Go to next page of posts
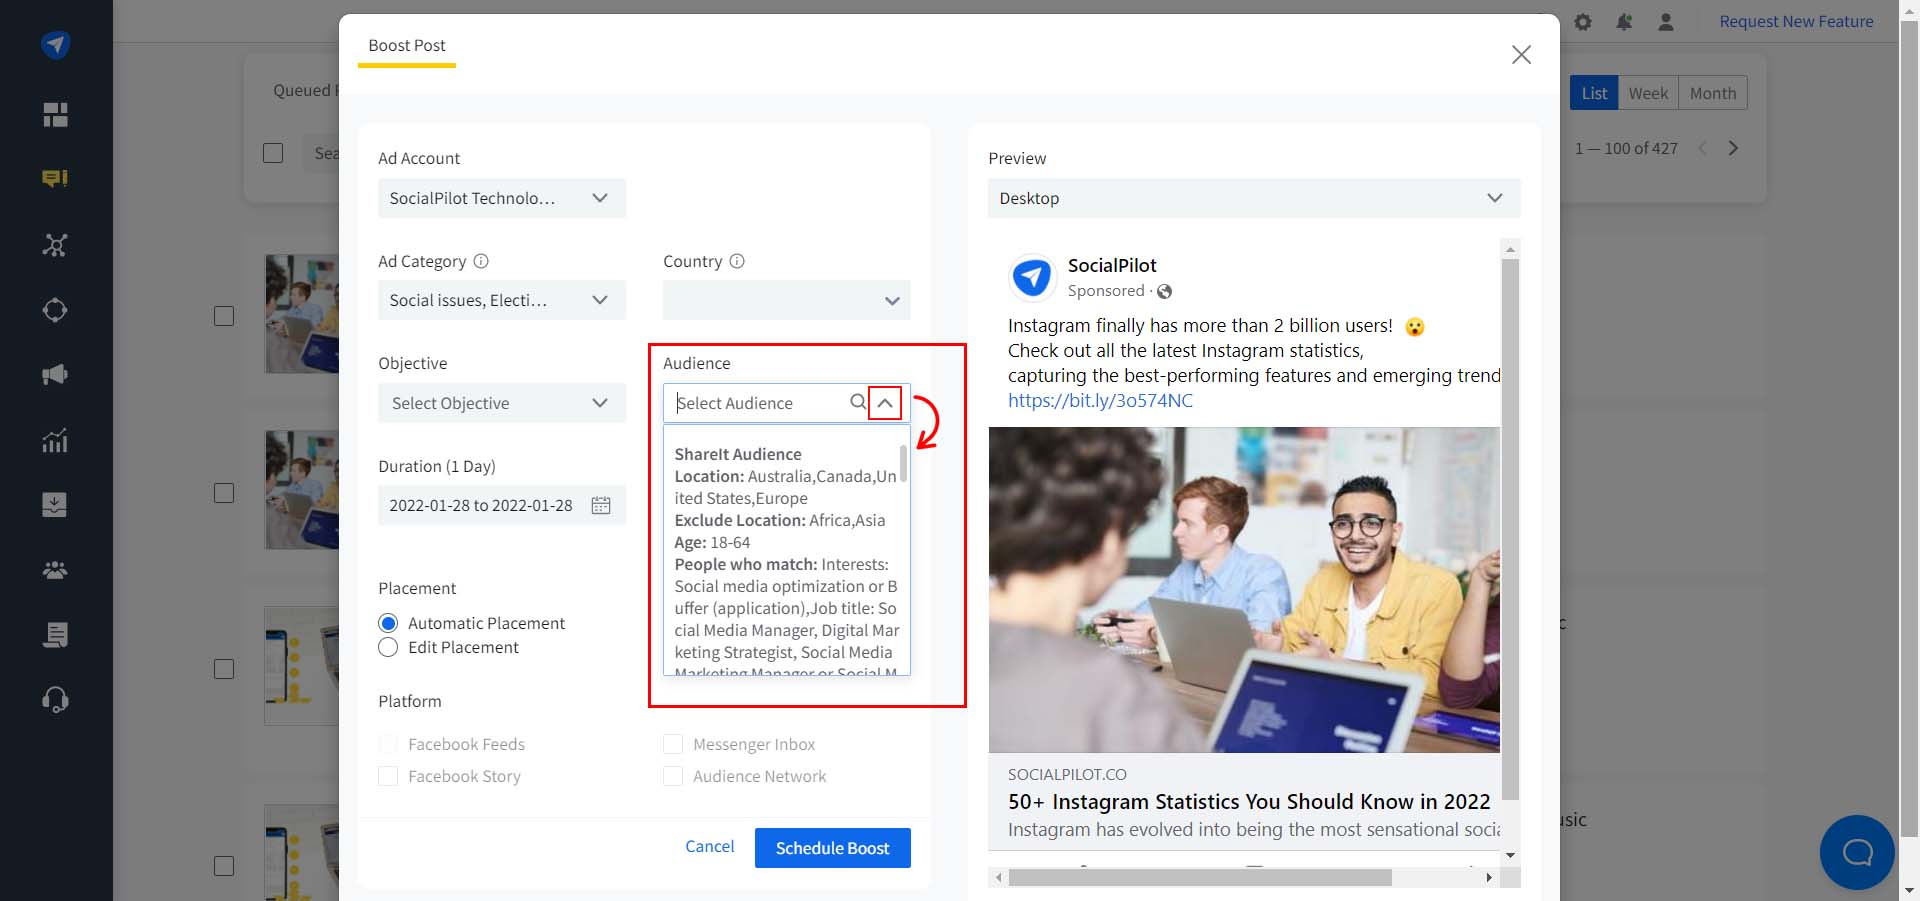 (x=1733, y=148)
